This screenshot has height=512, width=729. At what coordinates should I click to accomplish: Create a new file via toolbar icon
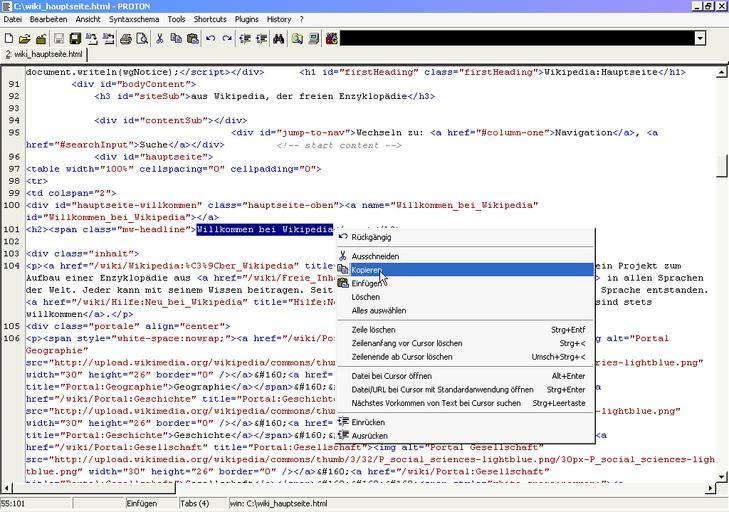[x=9, y=39]
